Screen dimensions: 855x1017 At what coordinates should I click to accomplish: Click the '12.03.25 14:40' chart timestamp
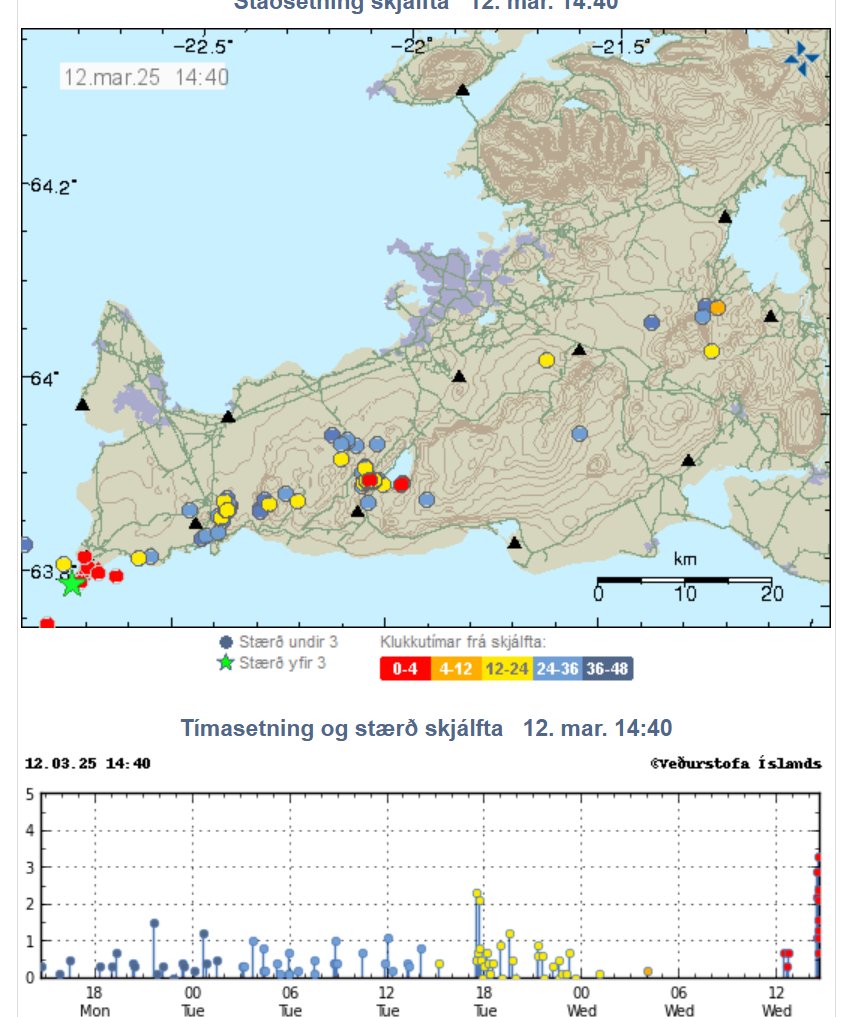click(x=88, y=763)
